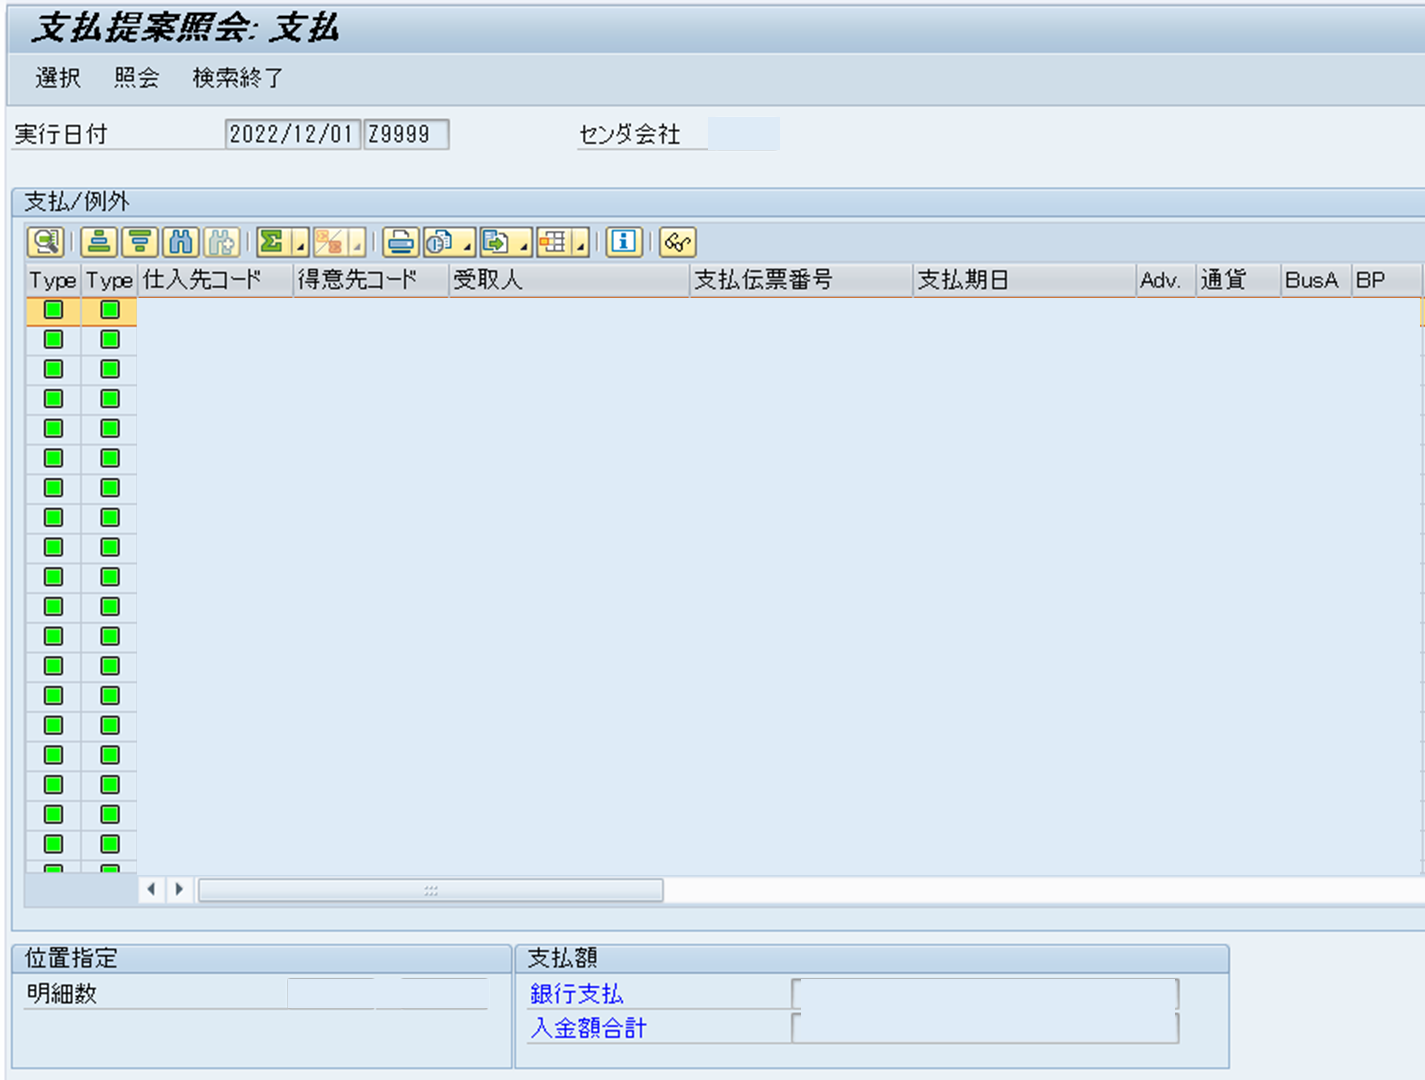Click the Information icon

point(623,242)
